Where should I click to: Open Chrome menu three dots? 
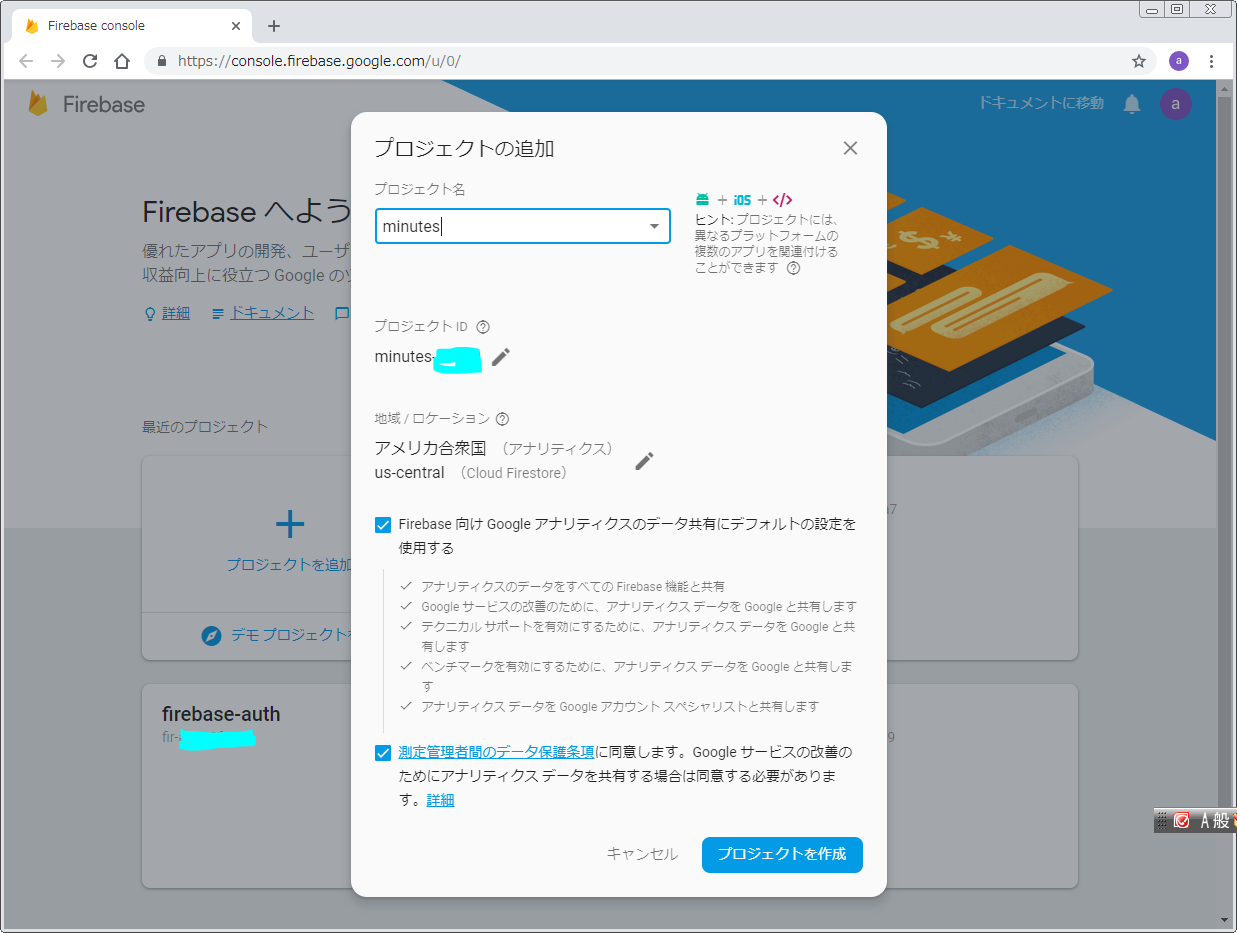pyautogui.click(x=1211, y=61)
